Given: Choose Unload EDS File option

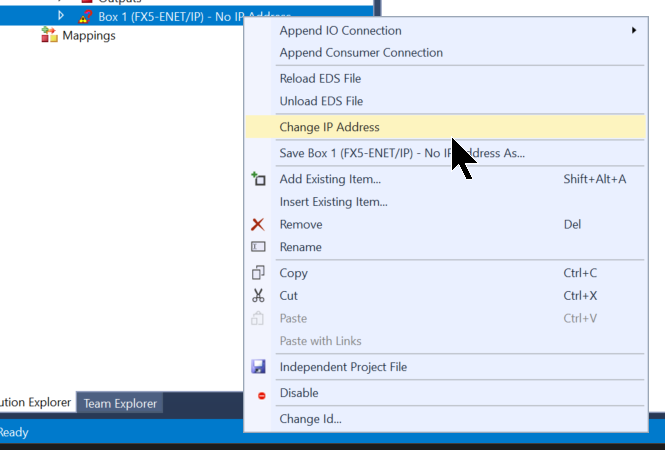Looking at the screenshot, I should [321, 101].
